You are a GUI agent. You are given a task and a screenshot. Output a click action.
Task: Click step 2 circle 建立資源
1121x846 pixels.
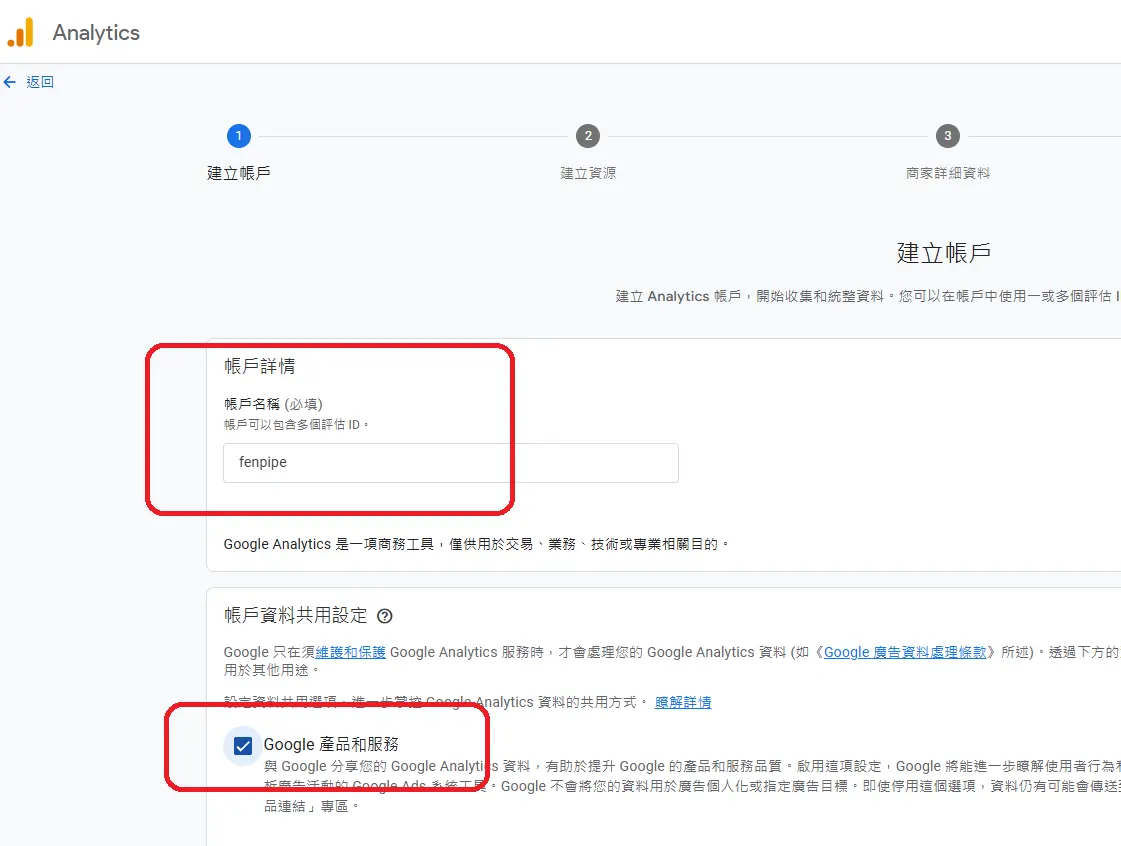point(588,136)
